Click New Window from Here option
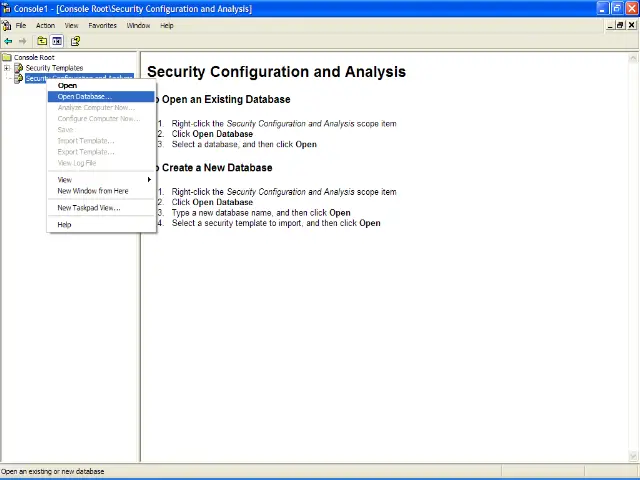 [92, 190]
